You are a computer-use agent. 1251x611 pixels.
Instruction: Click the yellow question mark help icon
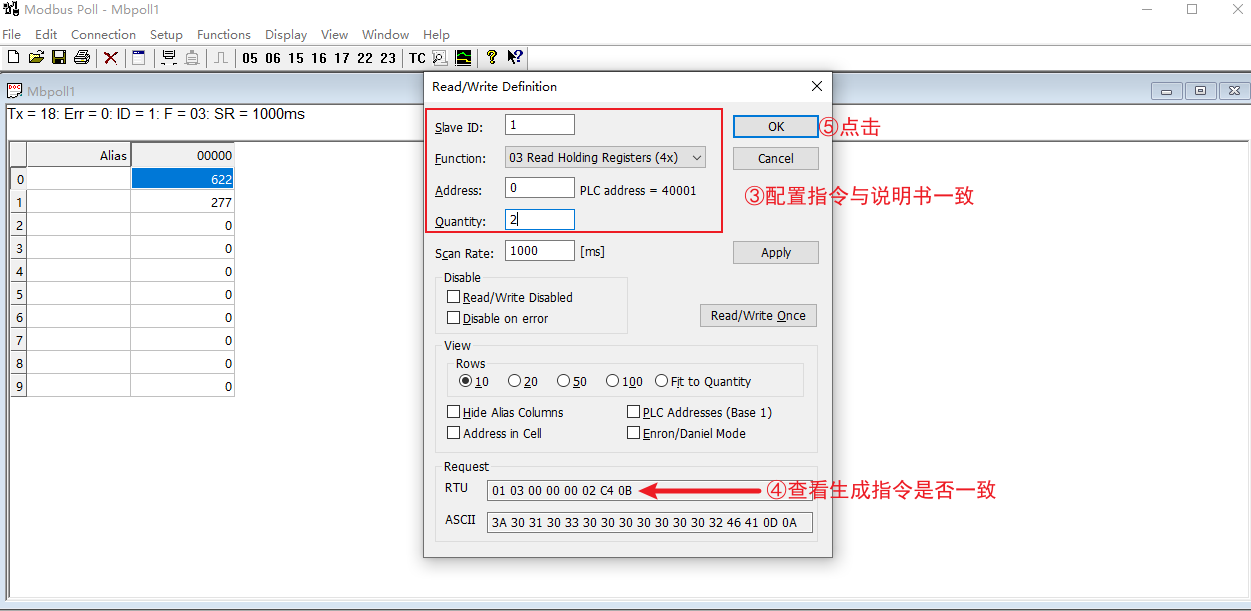[491, 58]
